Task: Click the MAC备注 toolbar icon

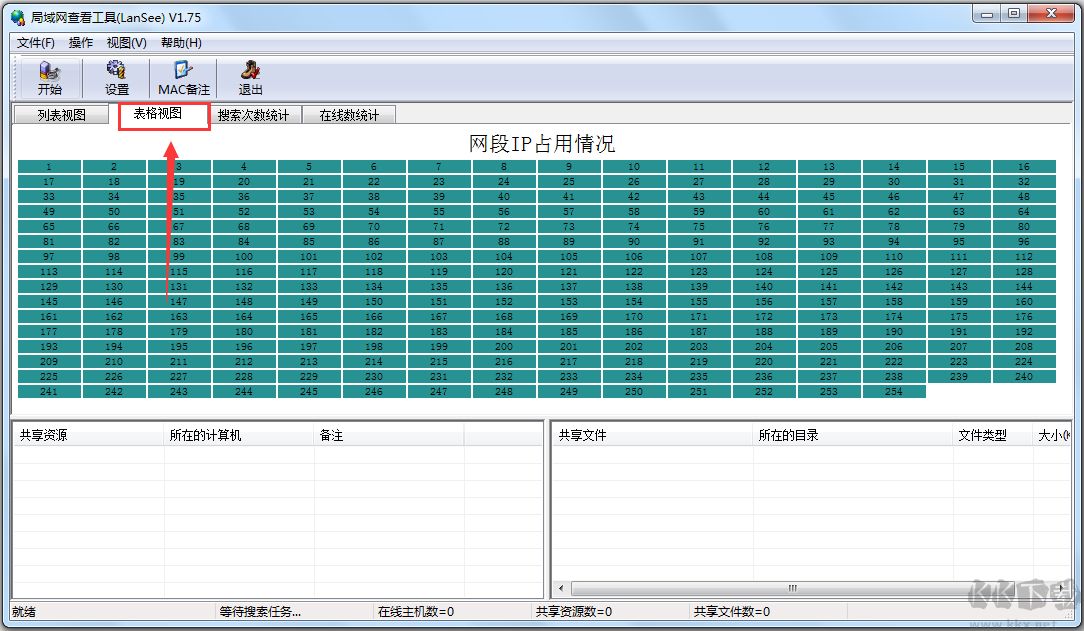Action: point(184,78)
